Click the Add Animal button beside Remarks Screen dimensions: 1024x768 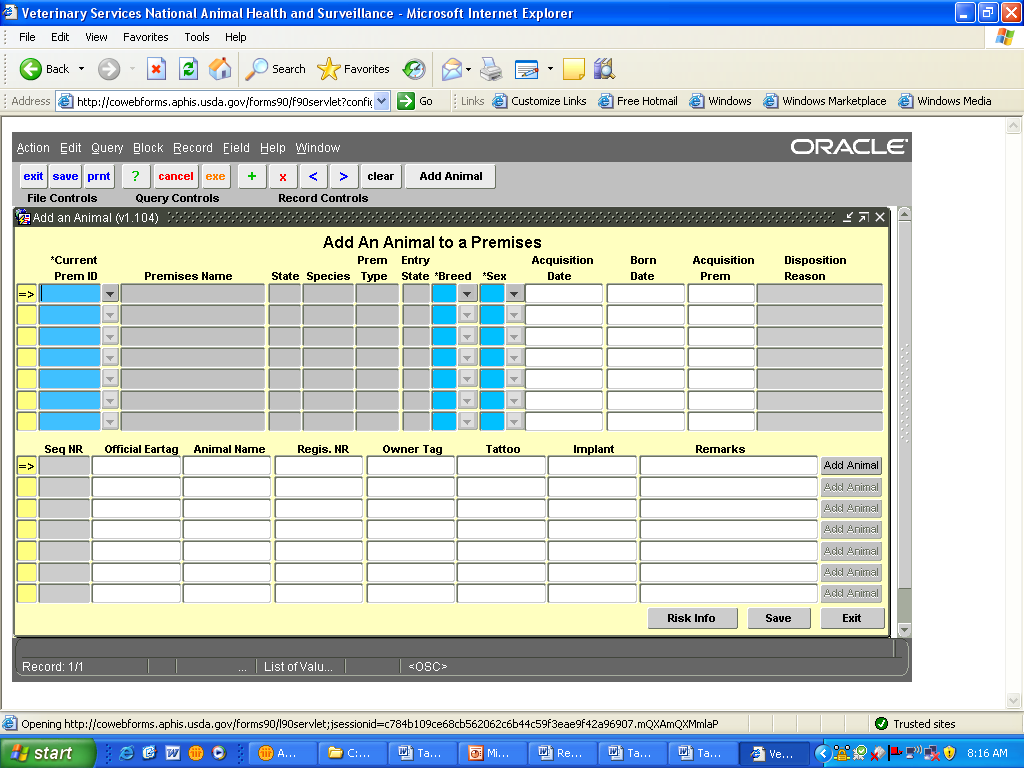point(851,466)
